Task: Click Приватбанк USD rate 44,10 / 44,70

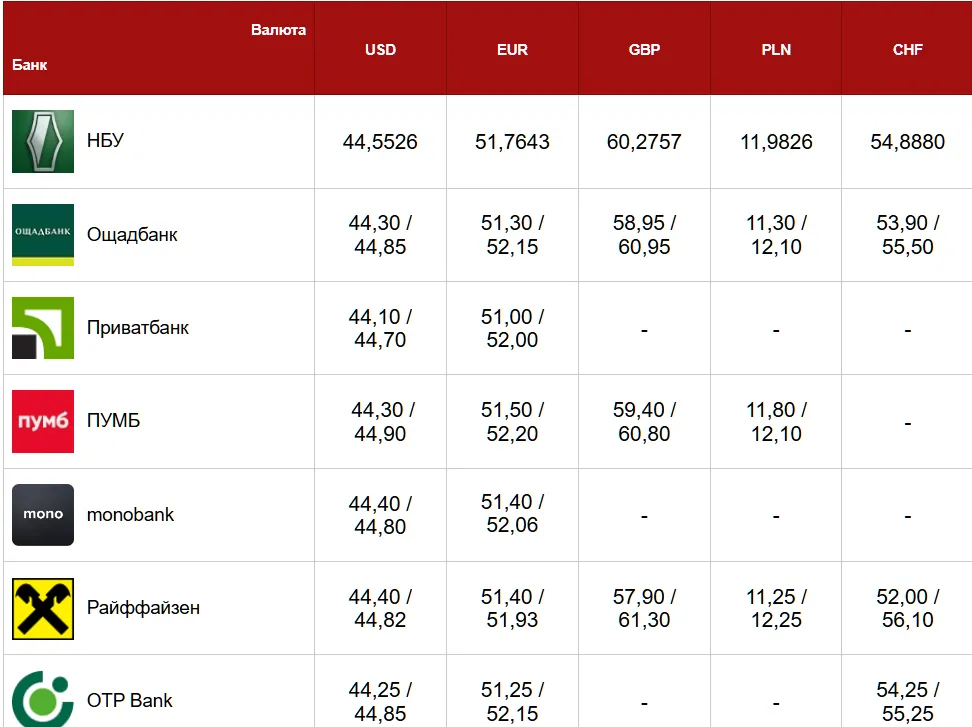Action: pos(380,328)
